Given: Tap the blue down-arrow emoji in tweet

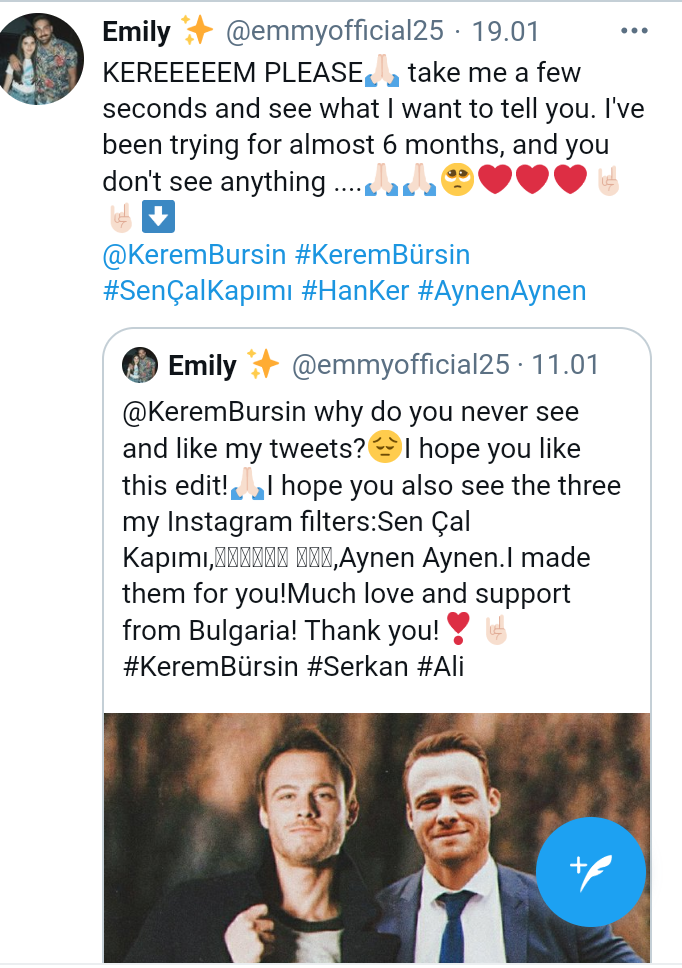Looking at the screenshot, I should coord(158,216).
